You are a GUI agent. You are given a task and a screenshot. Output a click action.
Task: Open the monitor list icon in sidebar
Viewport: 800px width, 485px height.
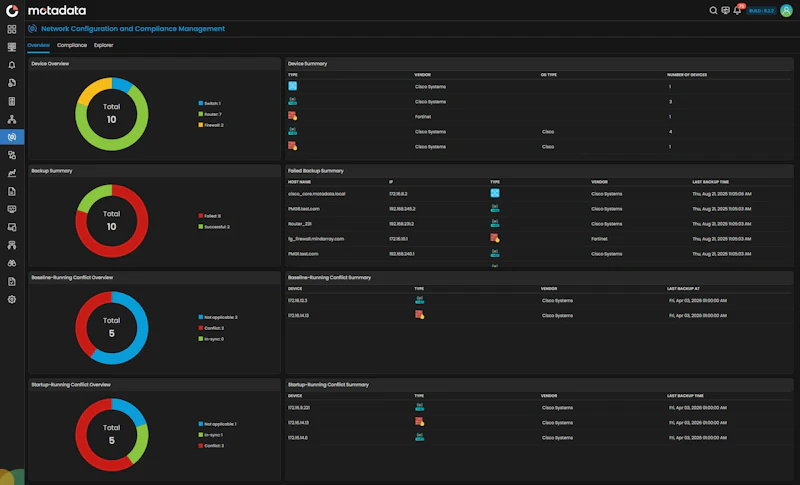point(12,47)
